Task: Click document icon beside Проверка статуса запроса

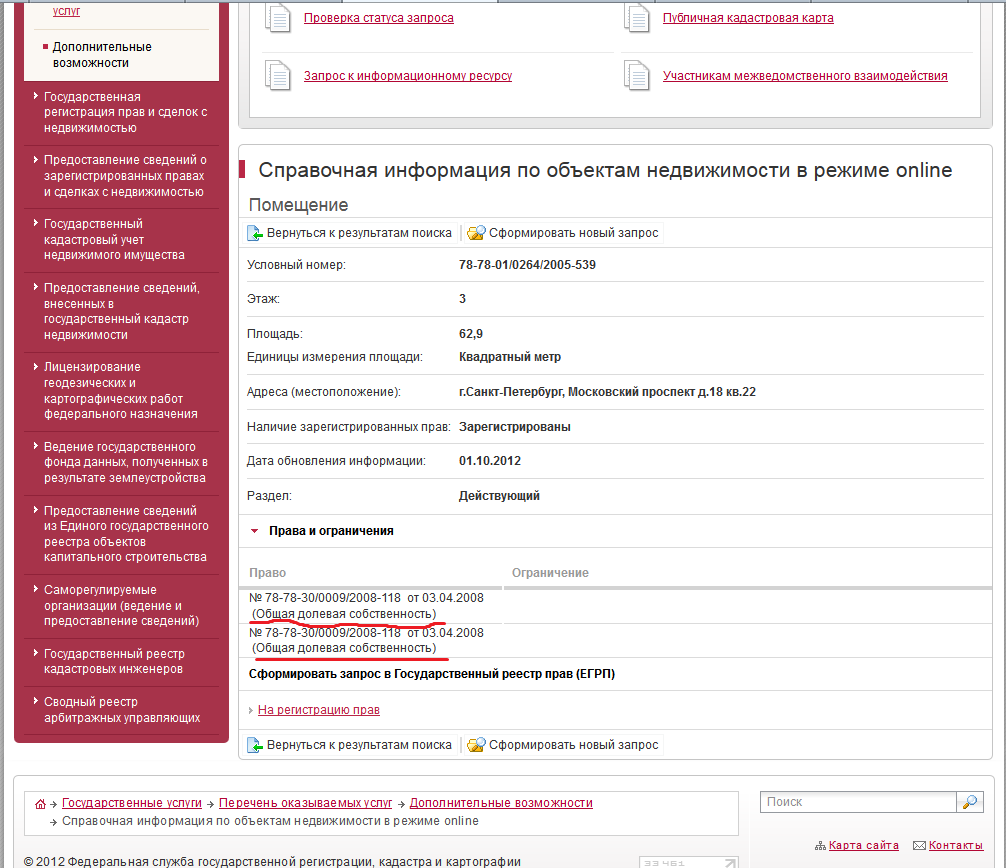Action: [x=277, y=18]
